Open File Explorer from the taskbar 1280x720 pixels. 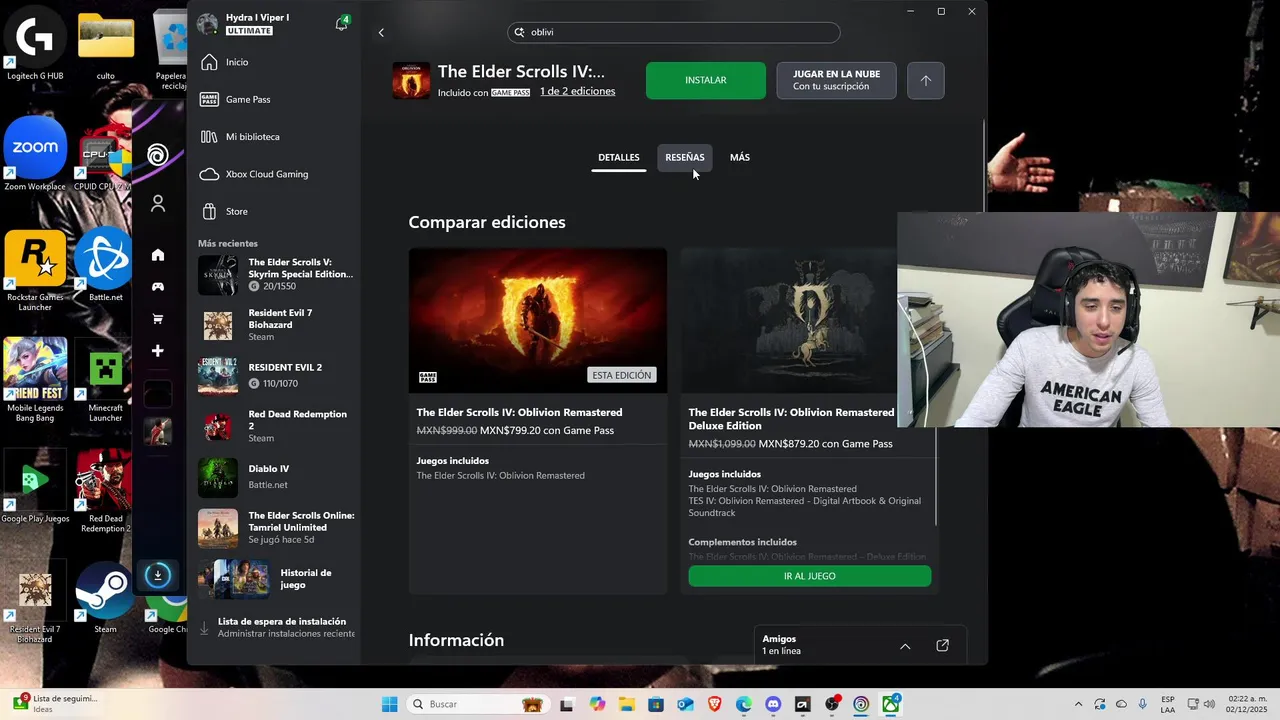click(x=626, y=704)
